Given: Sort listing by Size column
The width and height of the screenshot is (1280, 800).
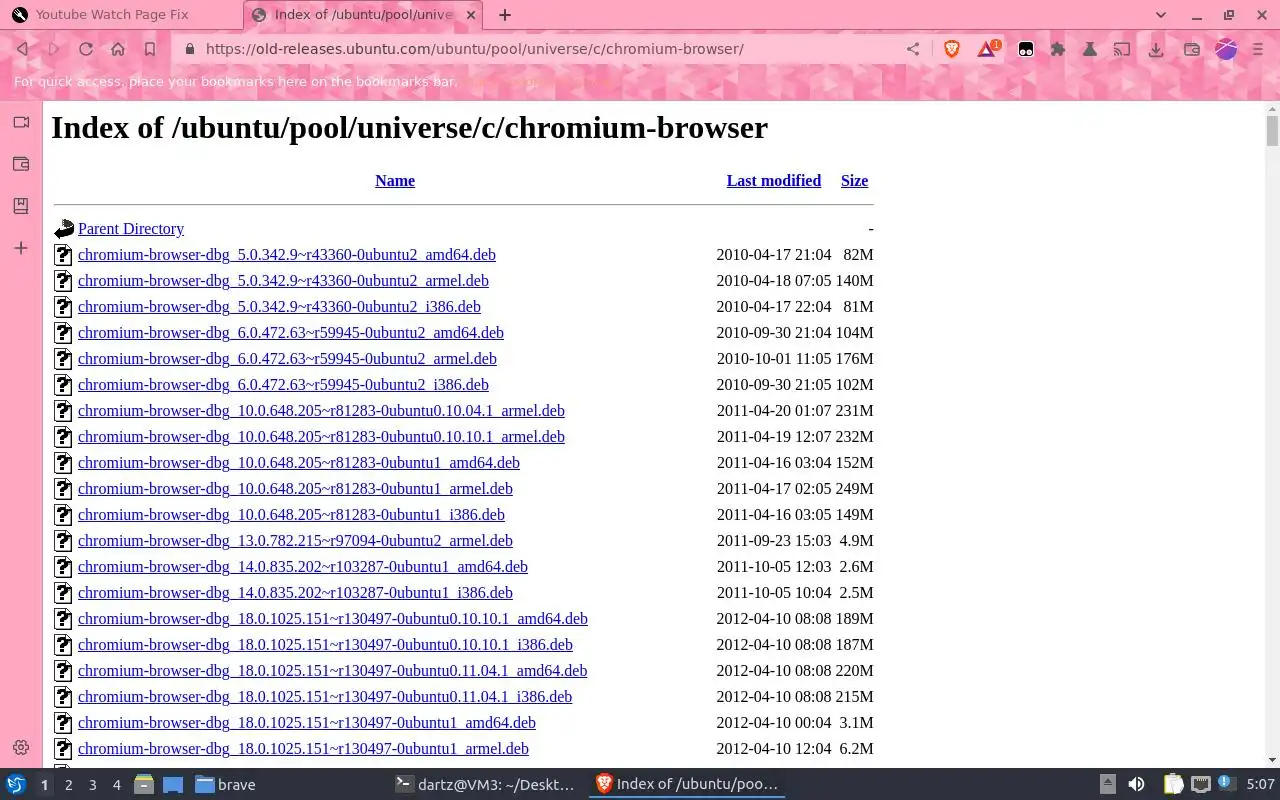Looking at the screenshot, I should click(x=854, y=181).
